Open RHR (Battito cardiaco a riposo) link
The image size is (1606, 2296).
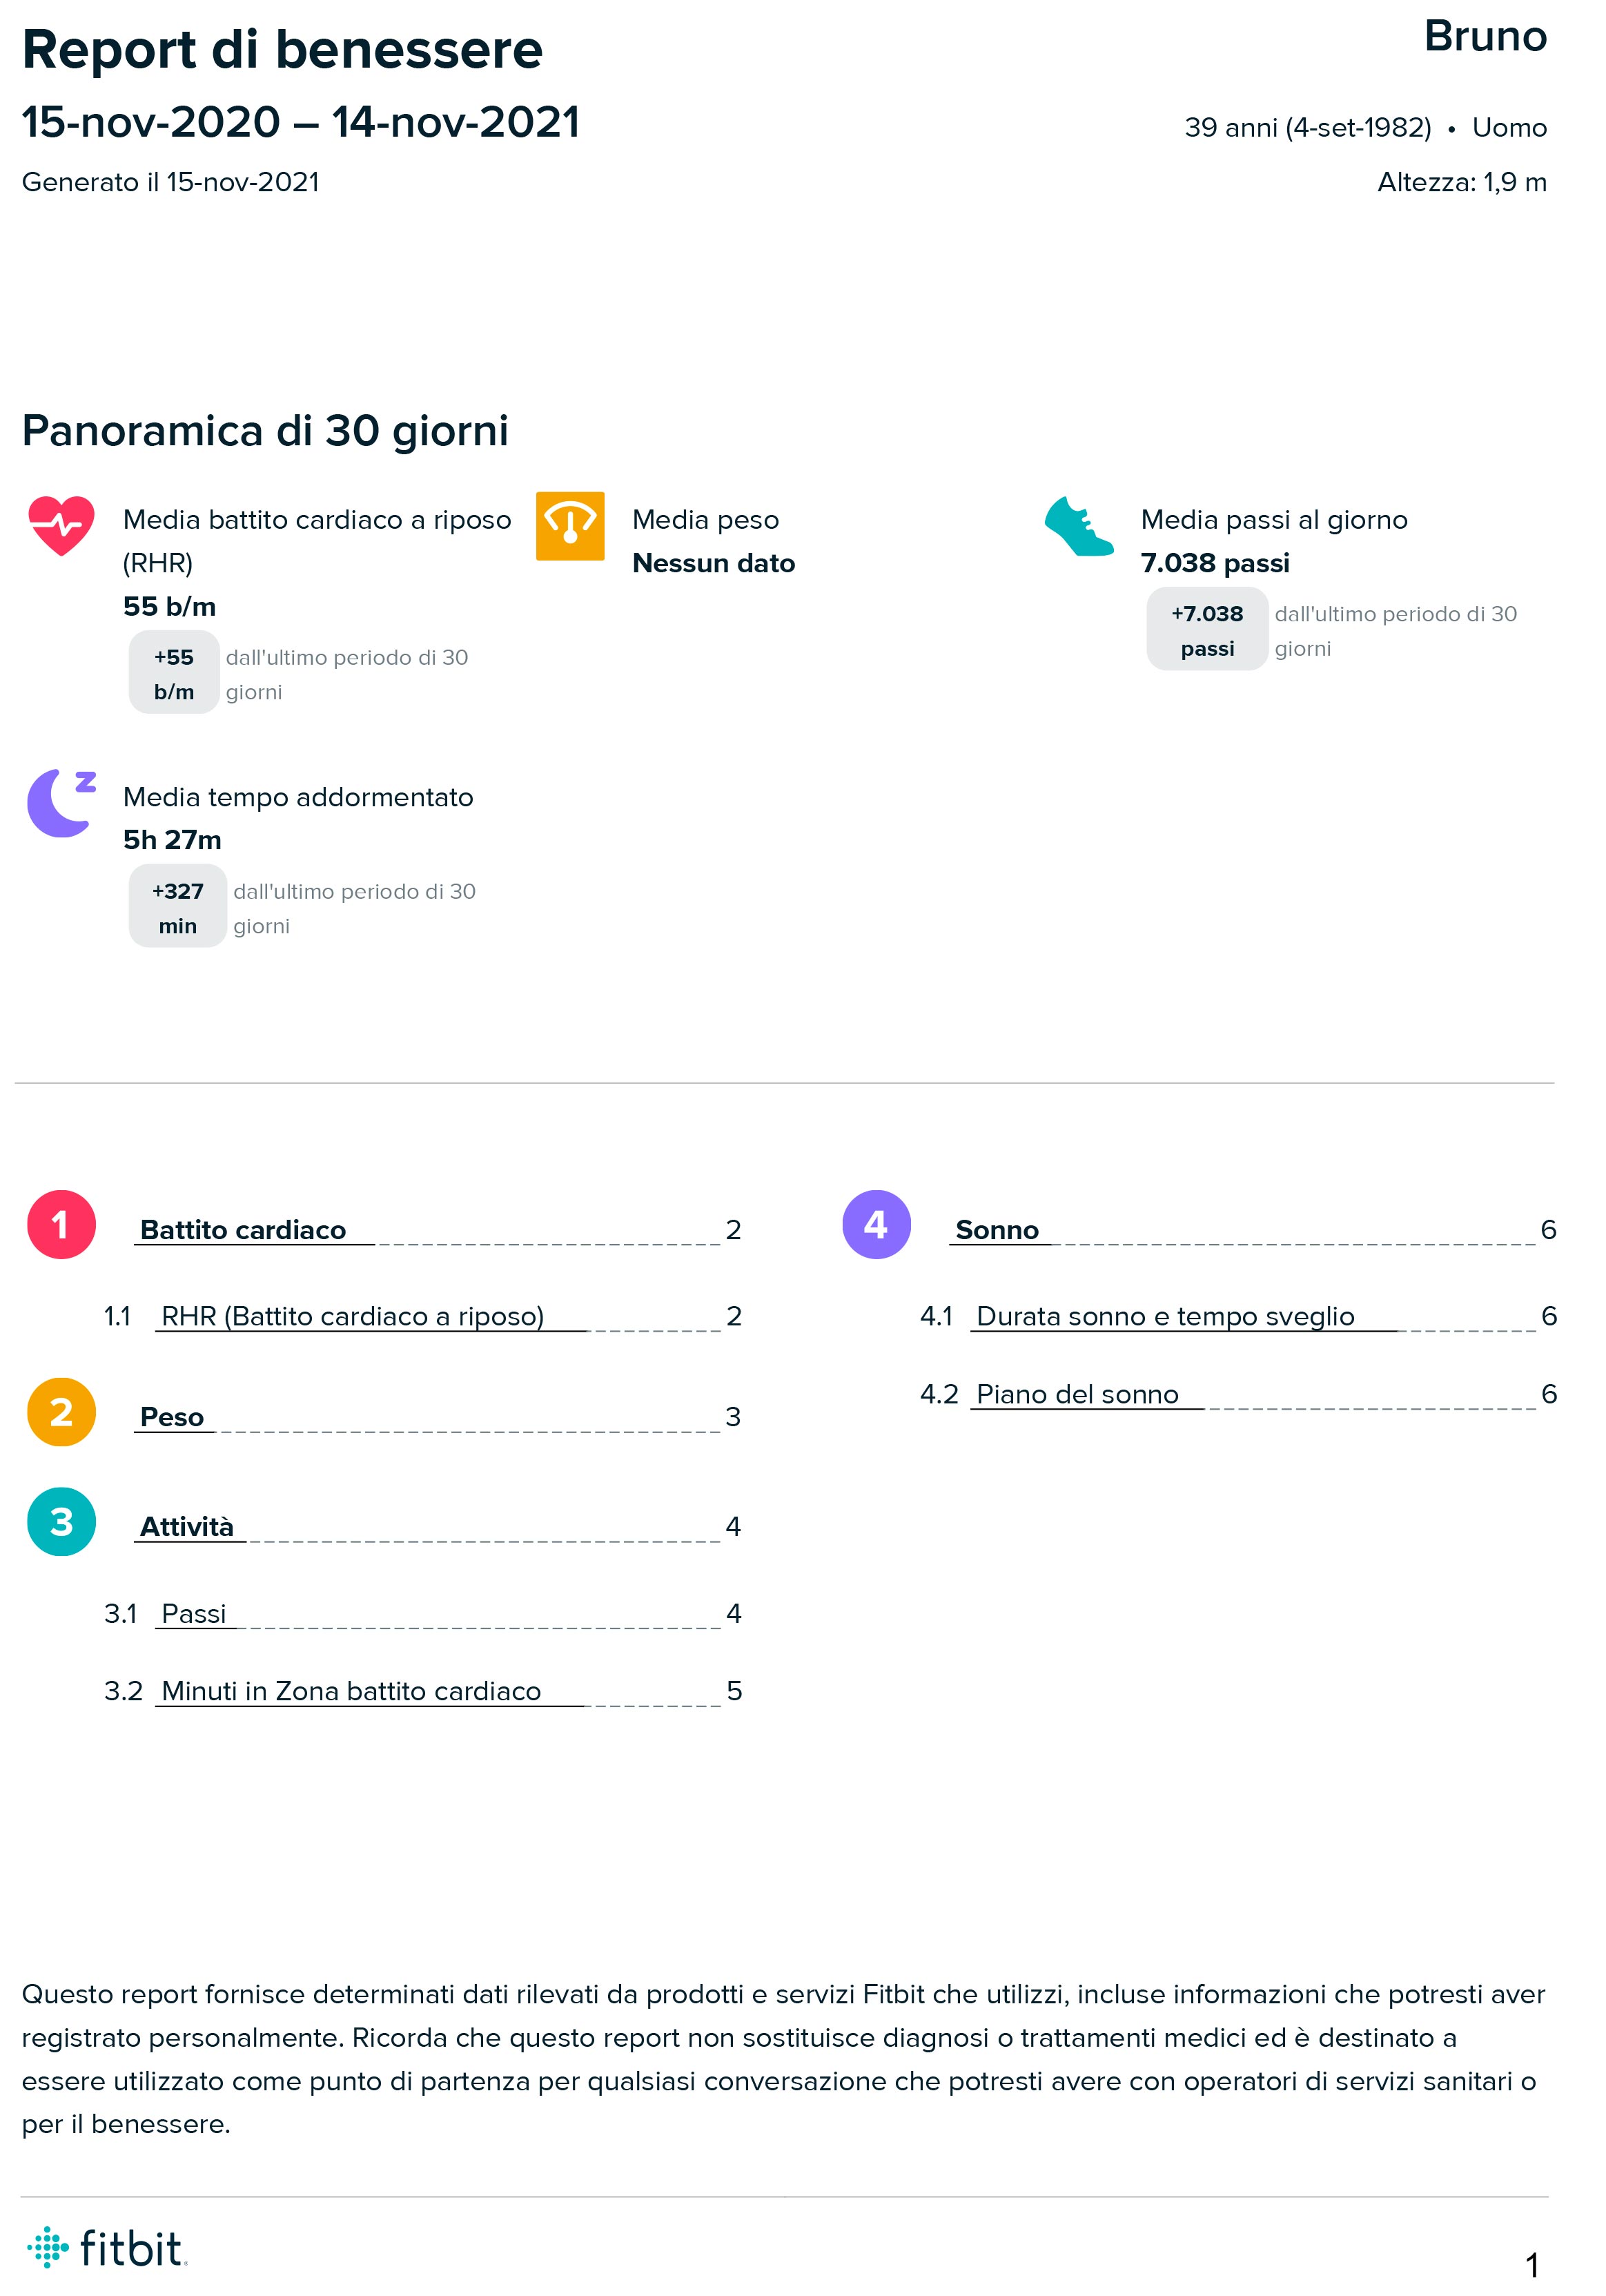pyautogui.click(x=352, y=1316)
